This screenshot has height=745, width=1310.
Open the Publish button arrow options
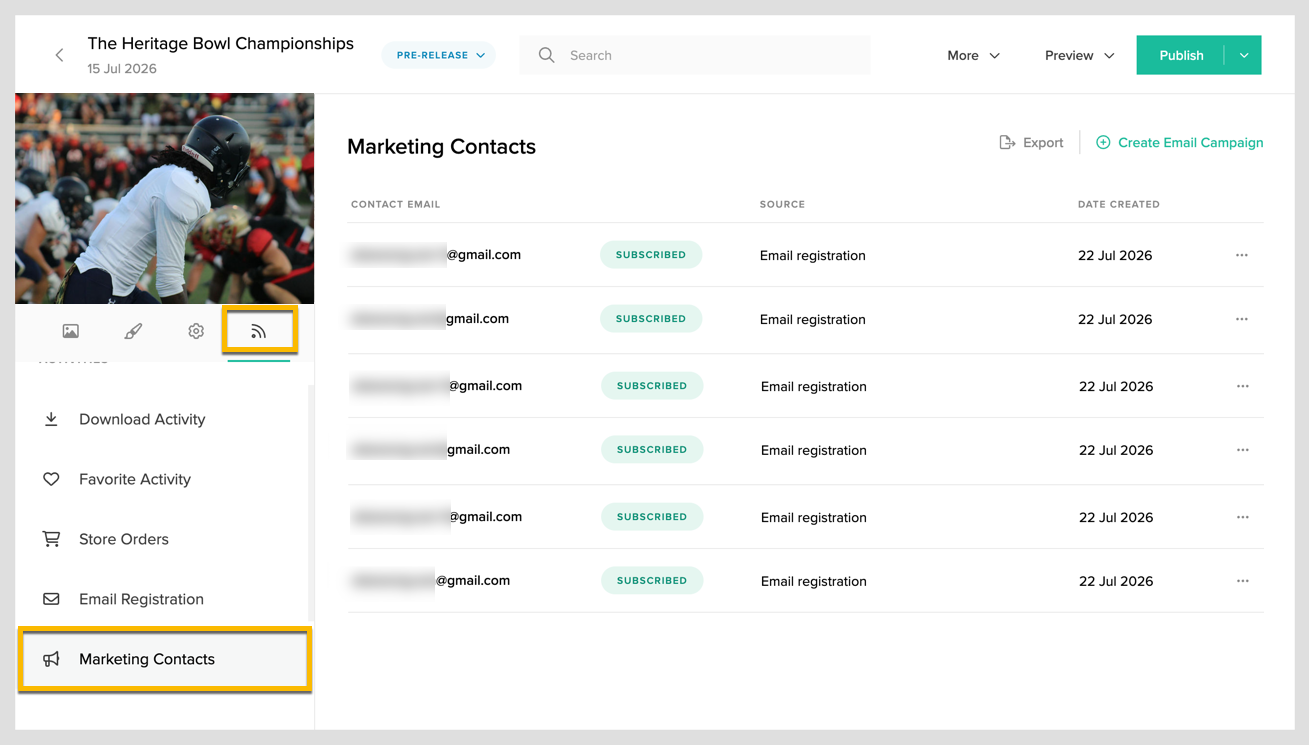(x=1244, y=55)
